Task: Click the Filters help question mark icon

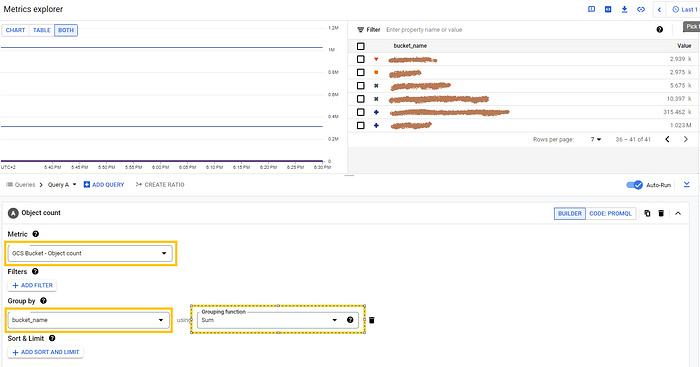Action: click(x=35, y=271)
